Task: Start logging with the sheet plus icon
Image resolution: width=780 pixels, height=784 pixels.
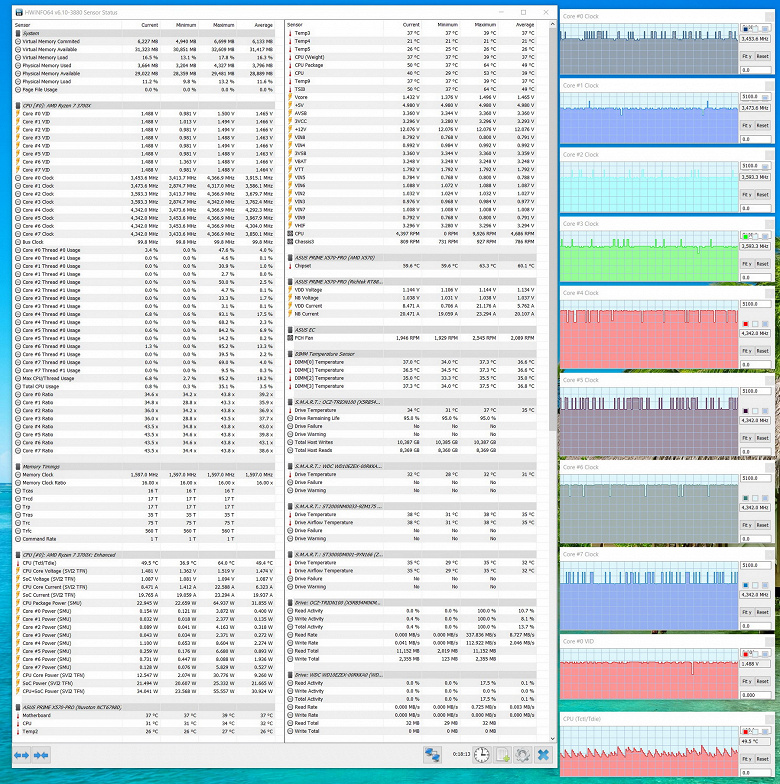Action: [502, 754]
